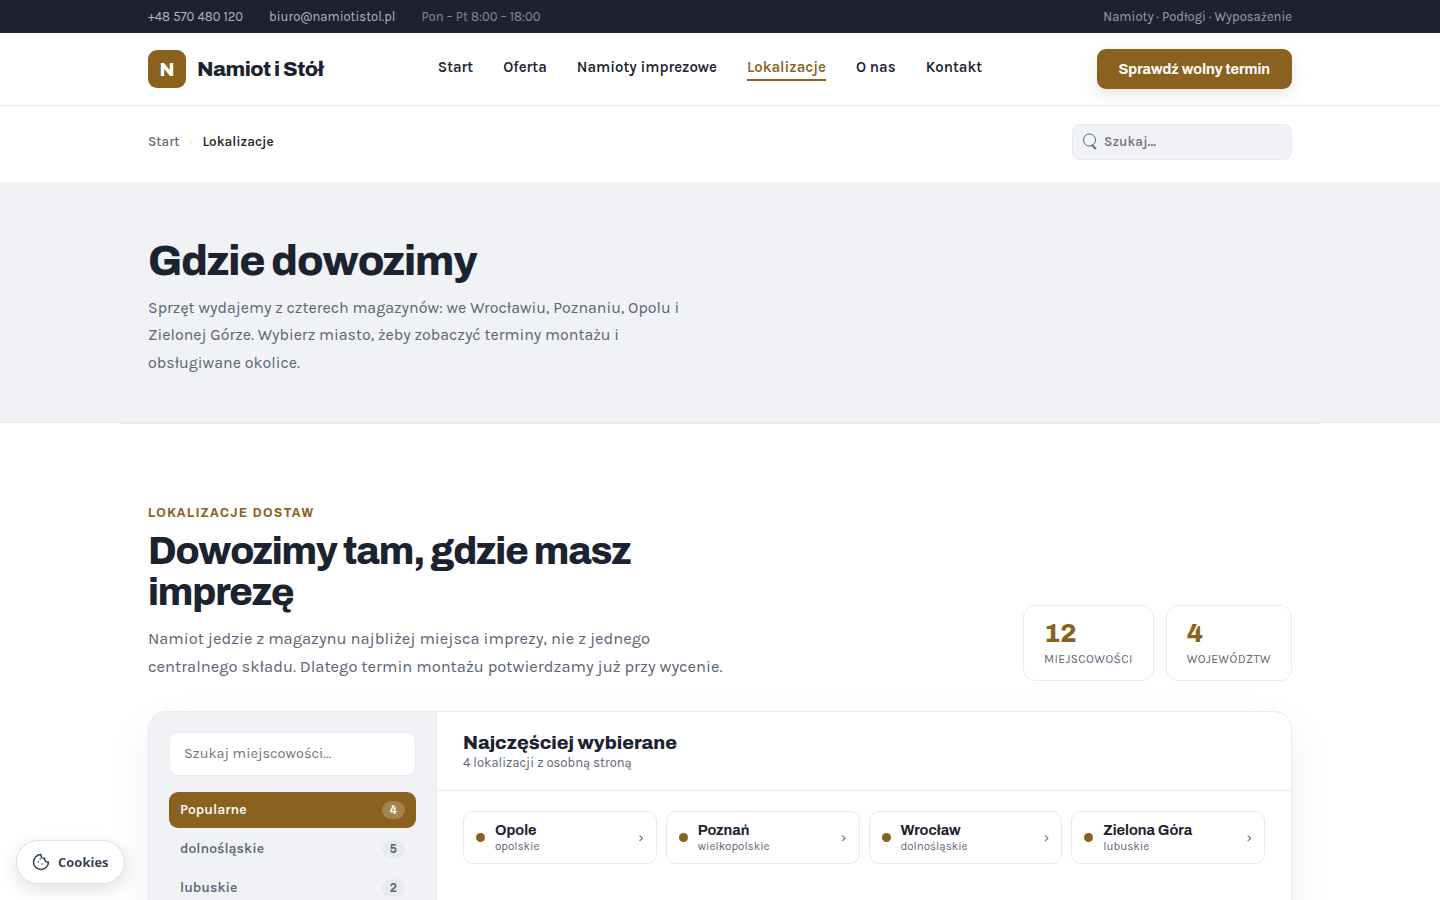Click the Zielona Góra card chevron arrow

point(1249,838)
